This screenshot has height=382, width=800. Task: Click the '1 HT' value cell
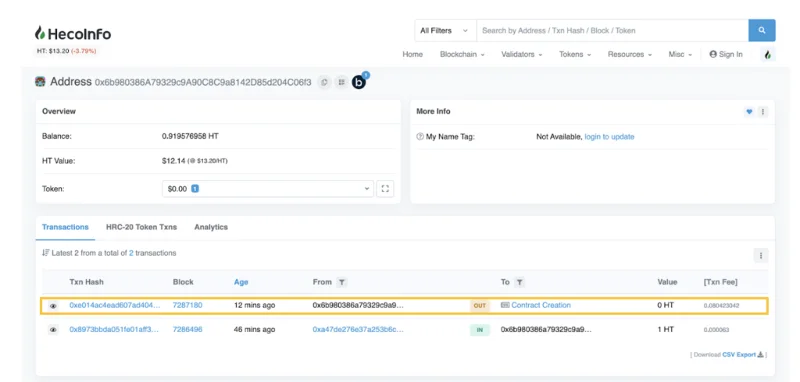click(x=665, y=330)
